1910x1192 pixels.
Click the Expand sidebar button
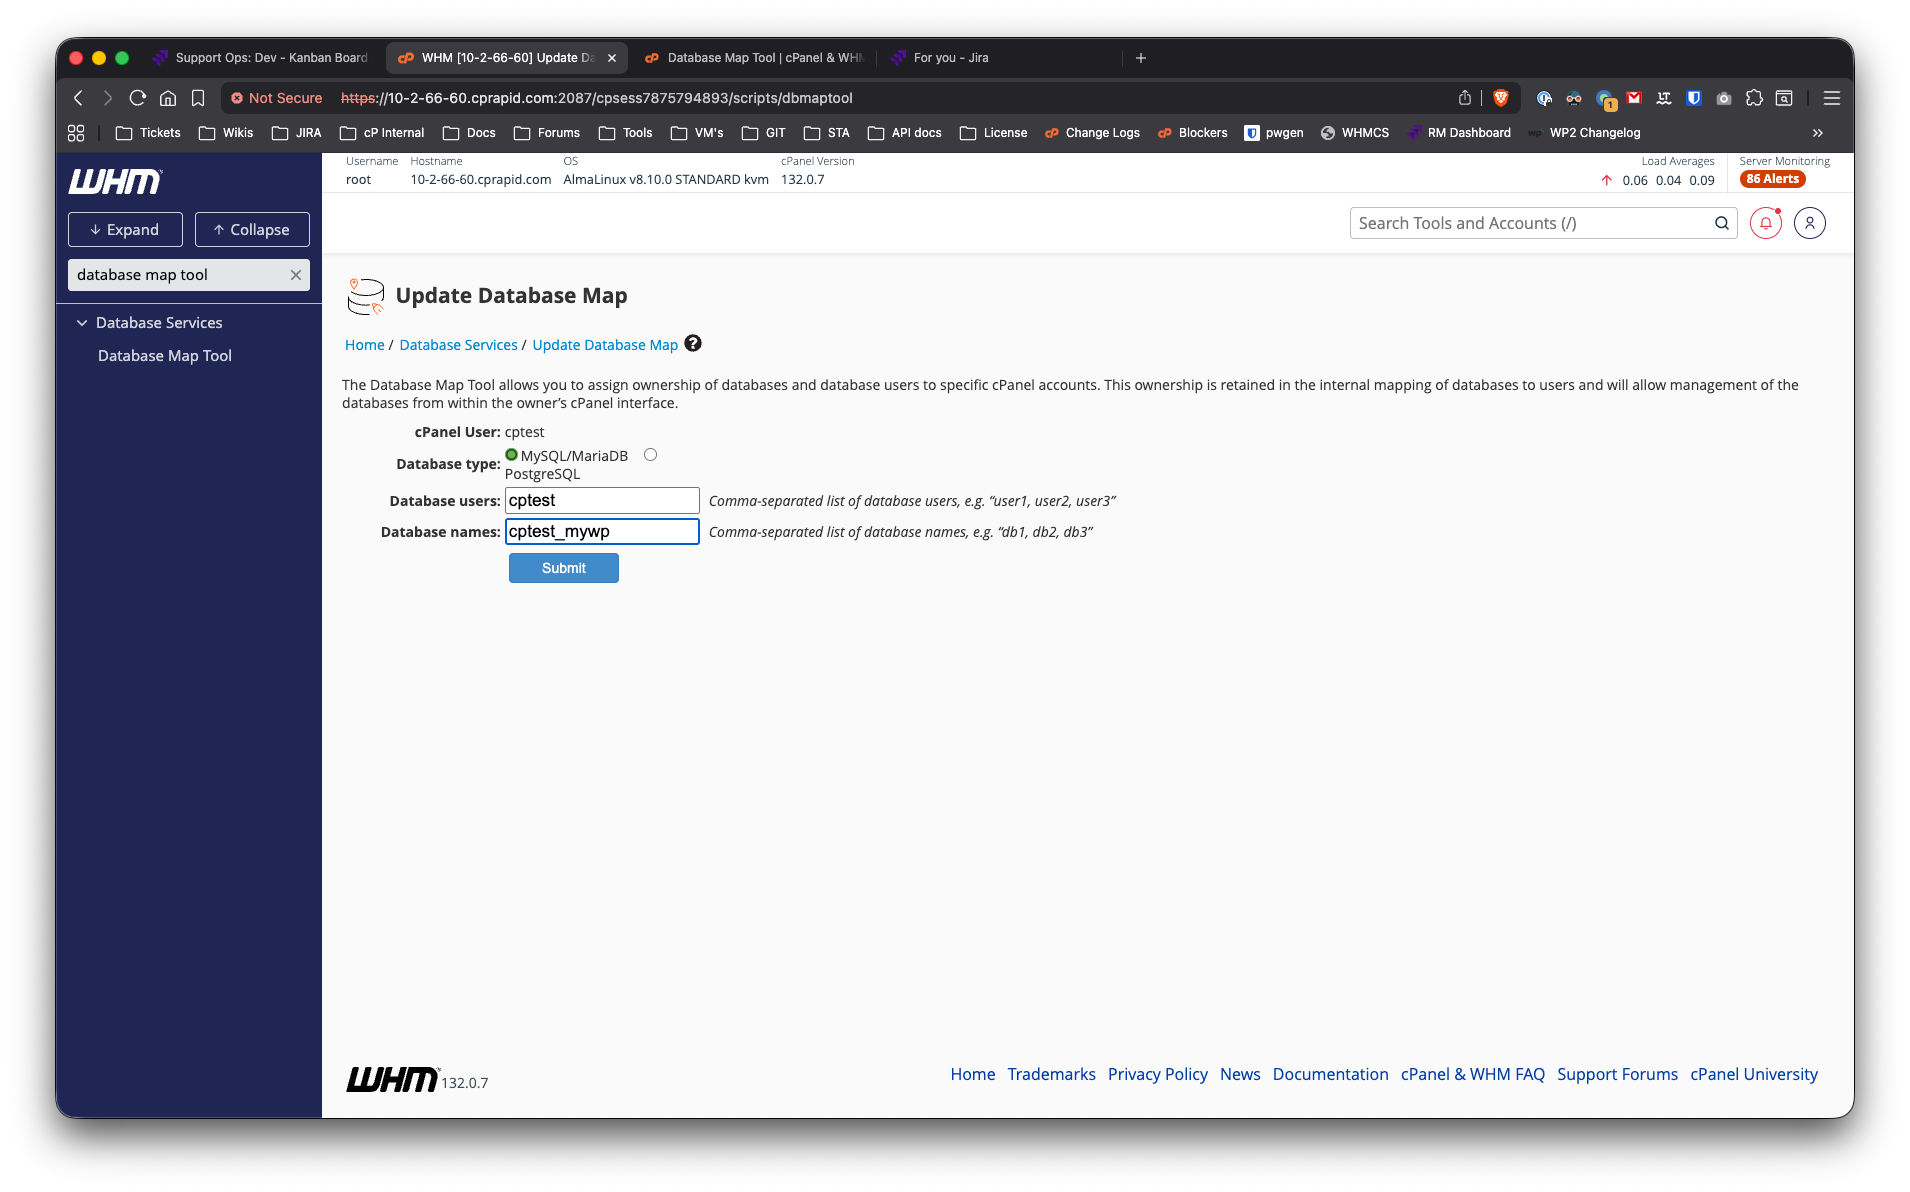click(125, 229)
